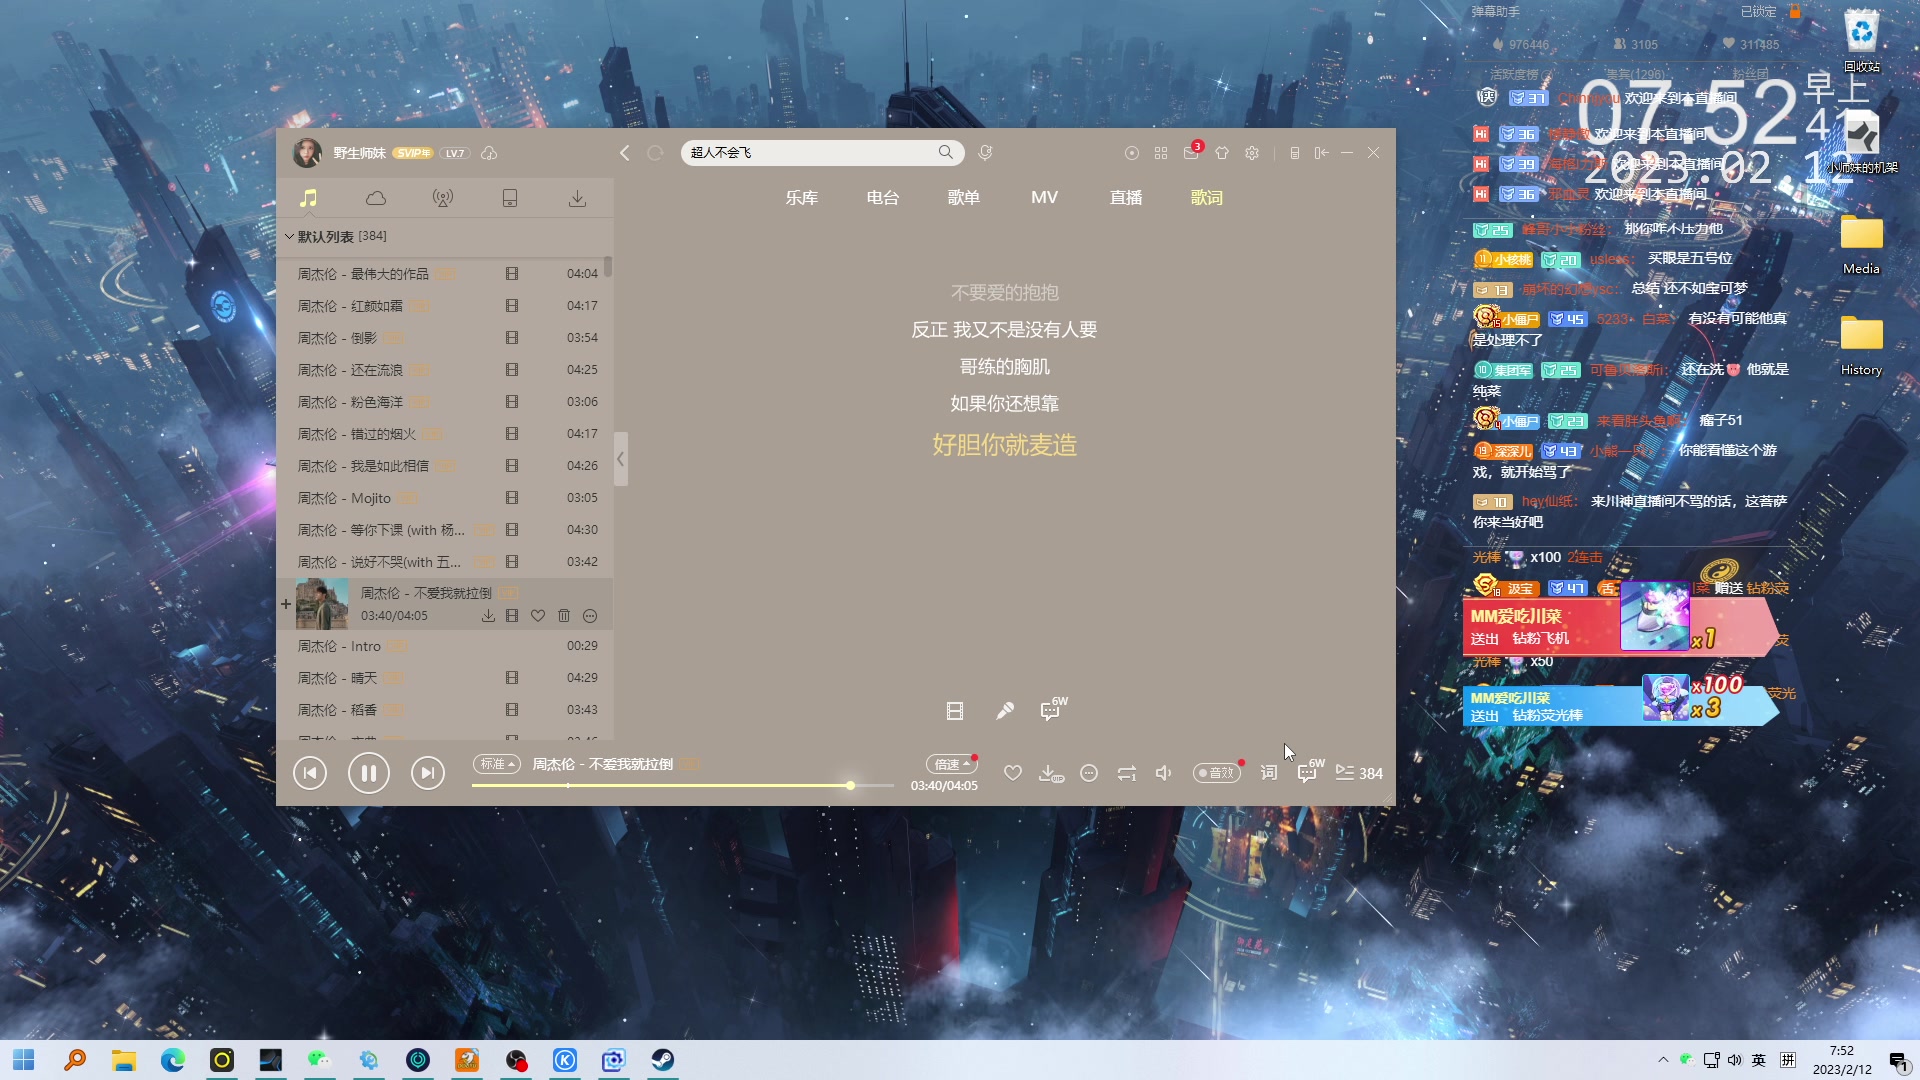
Task: Open the 6W comments icon below lyrics
Action: tap(1054, 709)
